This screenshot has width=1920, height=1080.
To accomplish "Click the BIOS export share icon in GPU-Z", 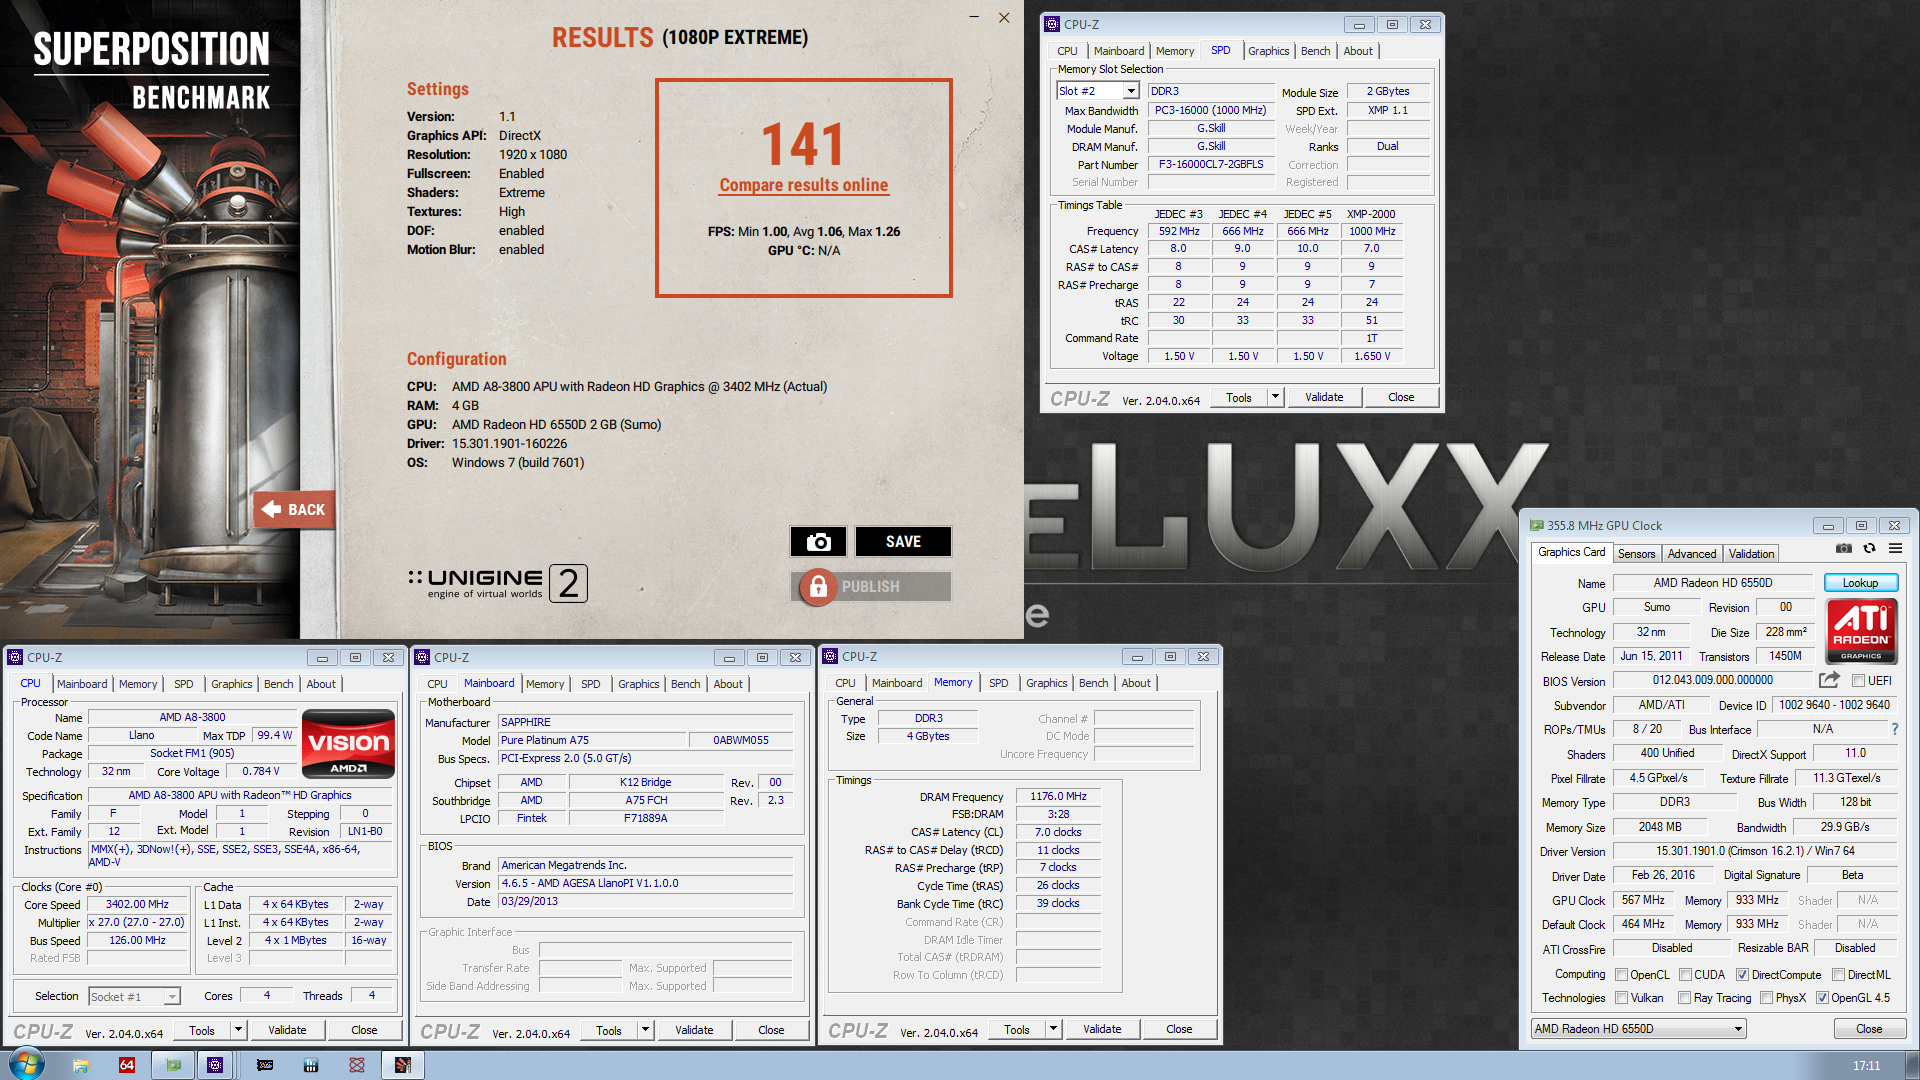I will (x=1829, y=680).
